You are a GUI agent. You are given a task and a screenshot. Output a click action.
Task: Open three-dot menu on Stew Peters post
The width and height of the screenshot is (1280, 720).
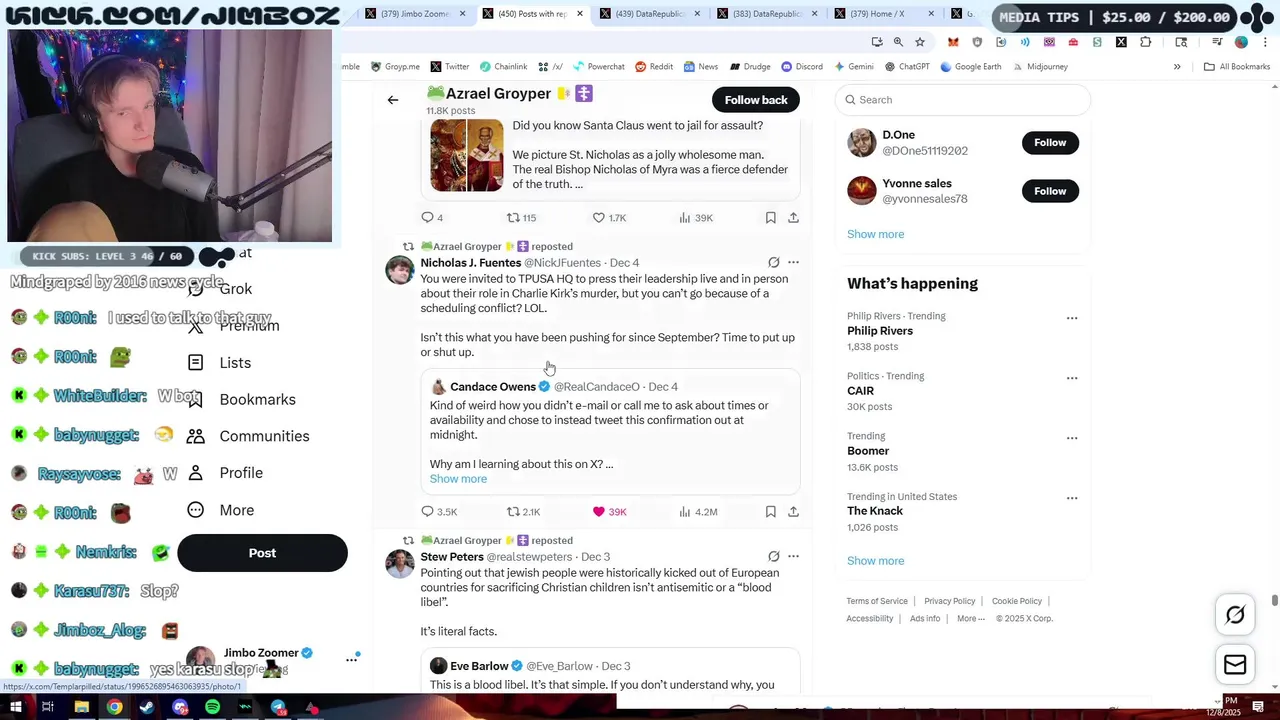tap(793, 557)
